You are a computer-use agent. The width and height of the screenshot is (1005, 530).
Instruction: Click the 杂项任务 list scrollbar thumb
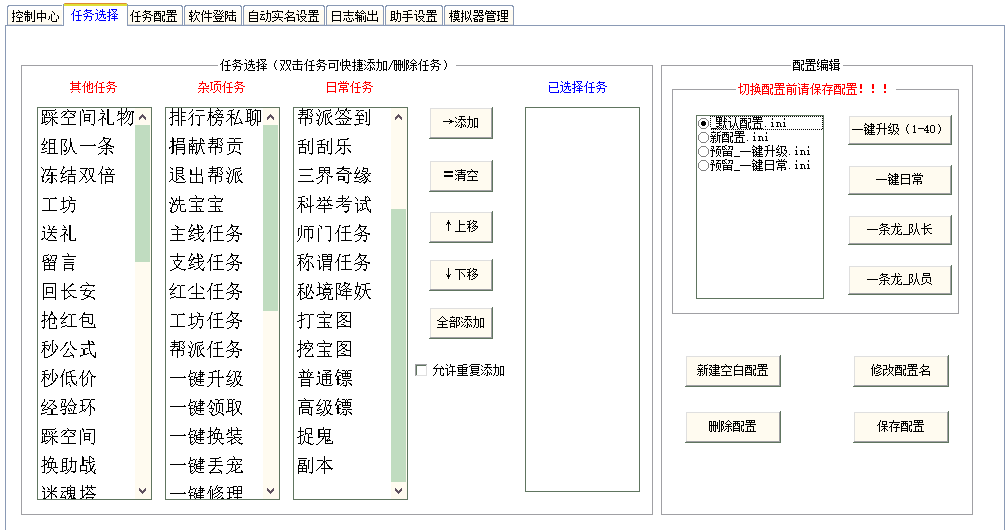coord(270,218)
